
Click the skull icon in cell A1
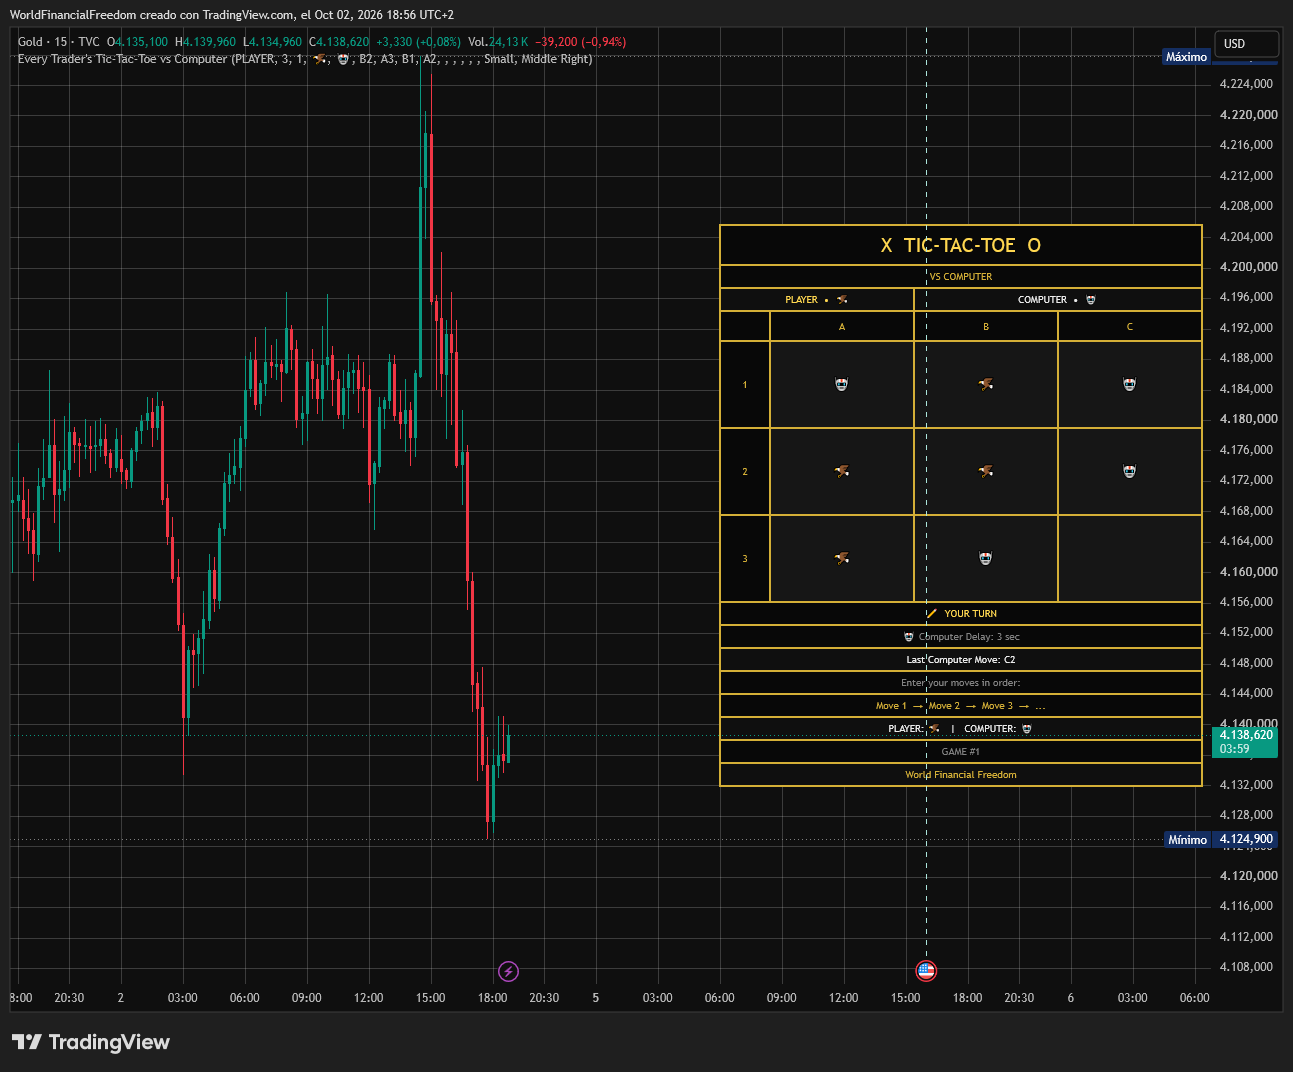pos(841,384)
